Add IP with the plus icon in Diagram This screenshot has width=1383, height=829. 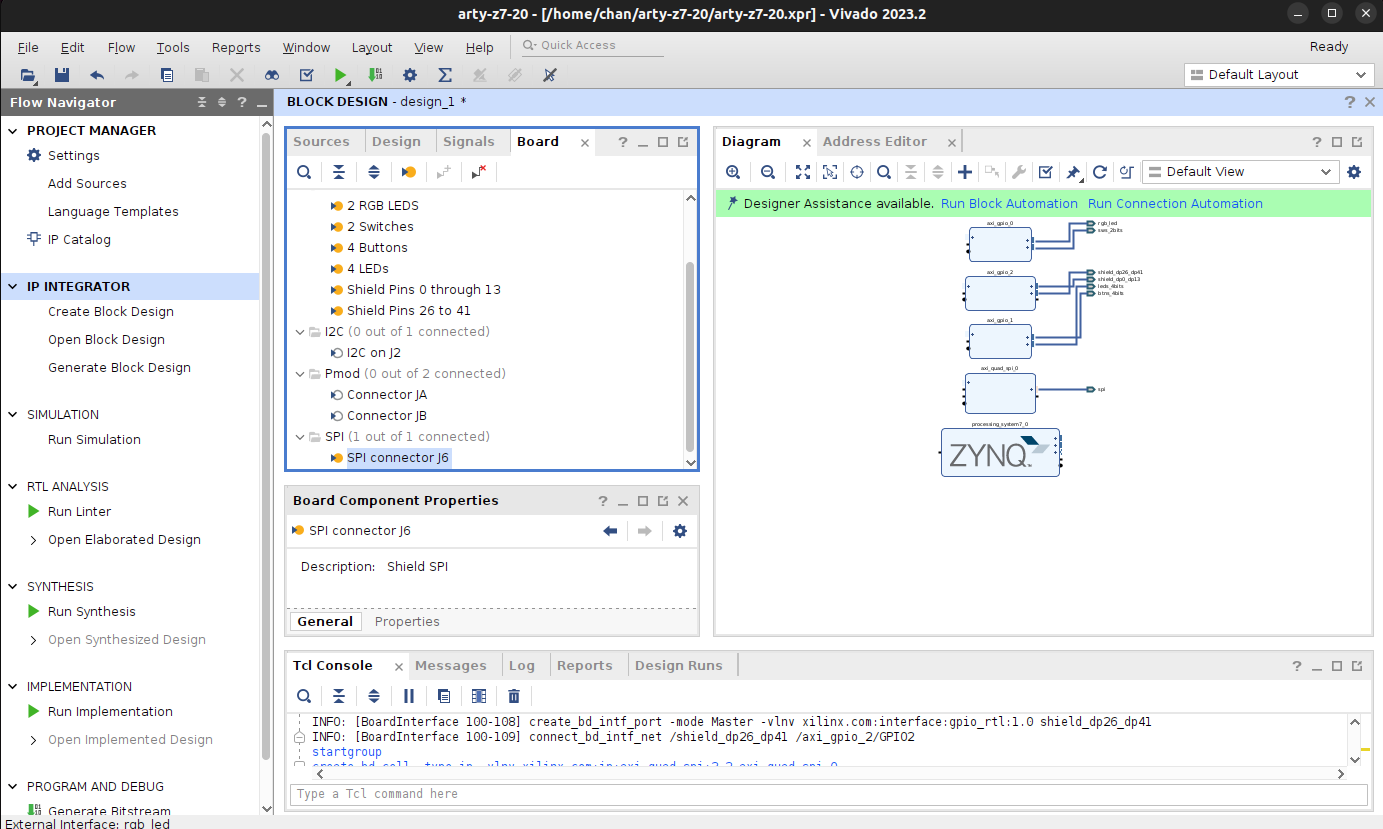965,172
